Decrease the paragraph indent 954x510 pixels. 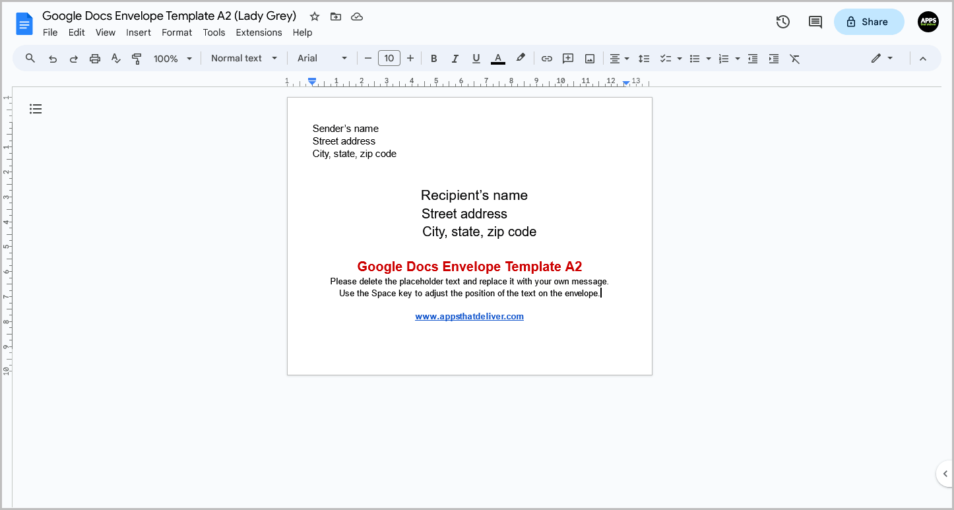753,59
